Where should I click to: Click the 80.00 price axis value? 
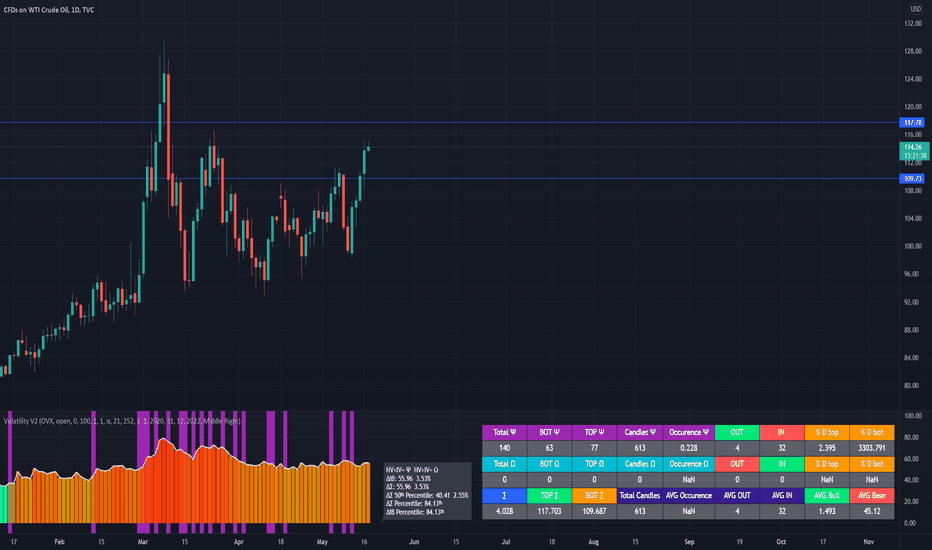(912, 385)
